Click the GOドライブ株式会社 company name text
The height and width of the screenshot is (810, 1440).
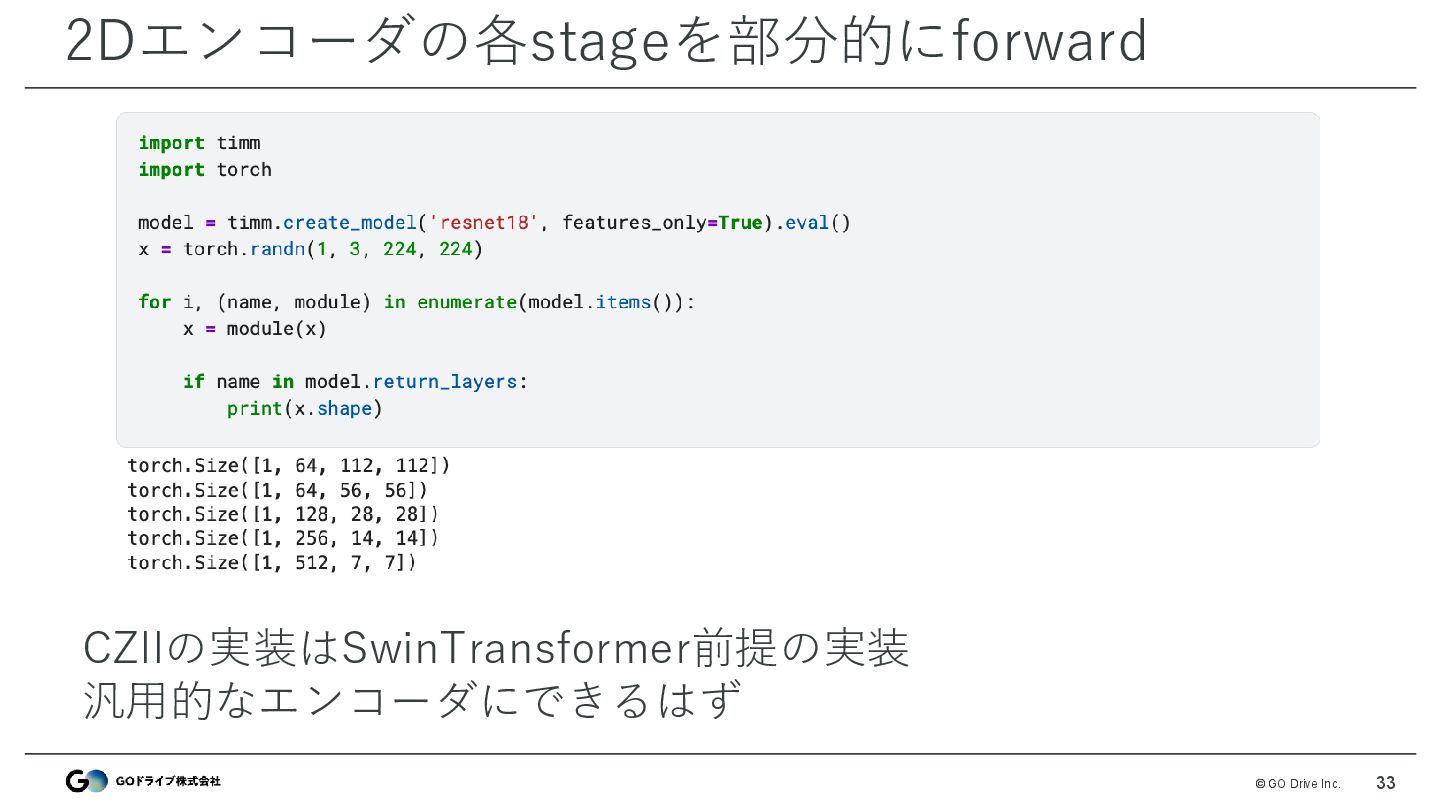coord(168,781)
